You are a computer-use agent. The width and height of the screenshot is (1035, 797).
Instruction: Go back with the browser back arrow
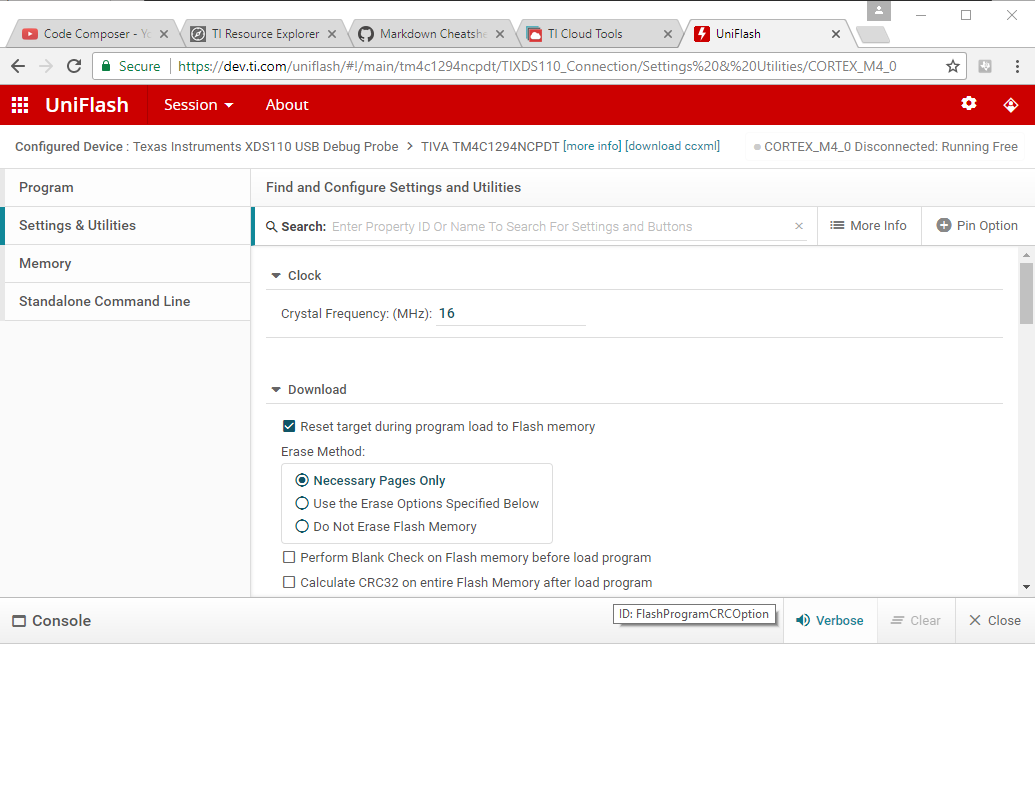click(18, 66)
